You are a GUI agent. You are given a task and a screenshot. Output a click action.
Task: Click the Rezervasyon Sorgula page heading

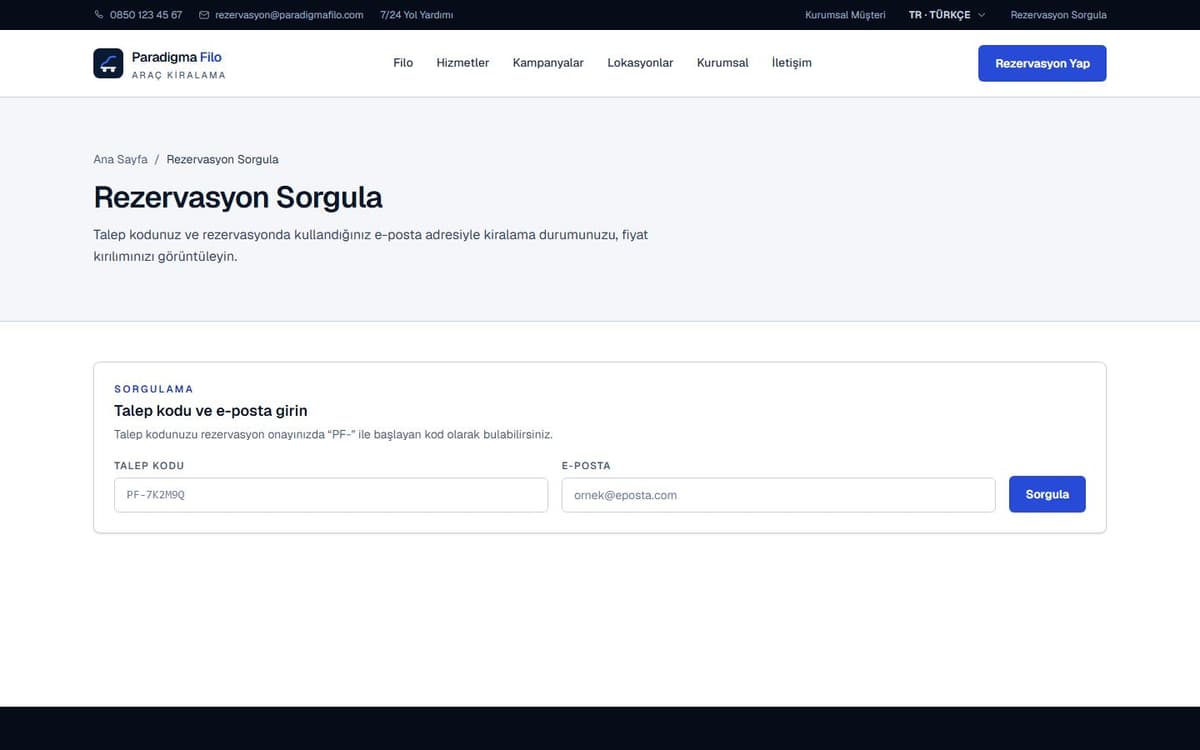(238, 197)
